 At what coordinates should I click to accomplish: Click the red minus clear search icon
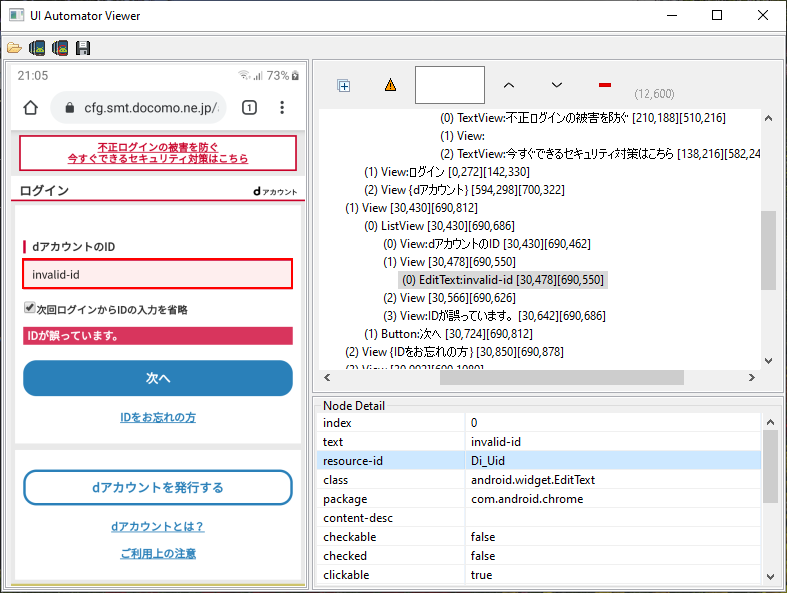click(x=605, y=85)
